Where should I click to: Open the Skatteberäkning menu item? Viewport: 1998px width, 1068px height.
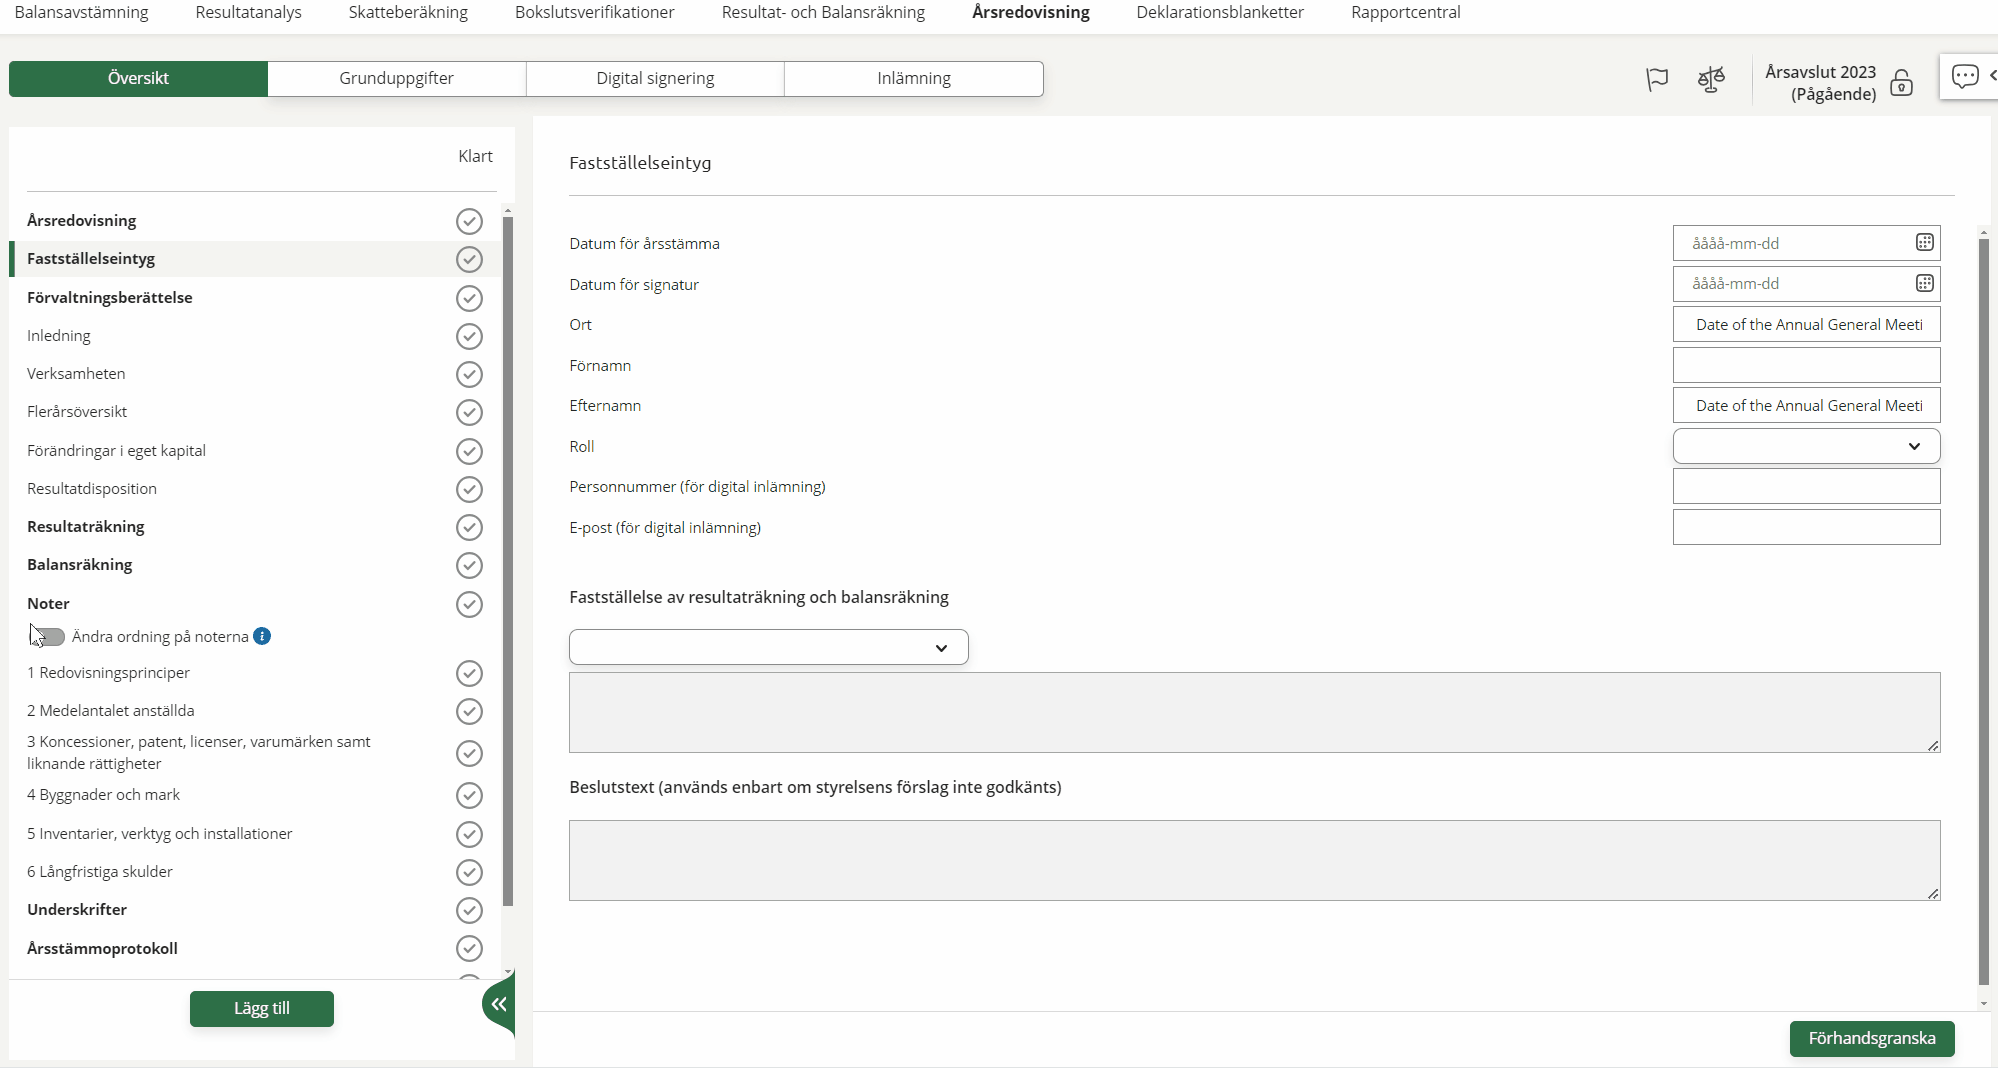[408, 13]
